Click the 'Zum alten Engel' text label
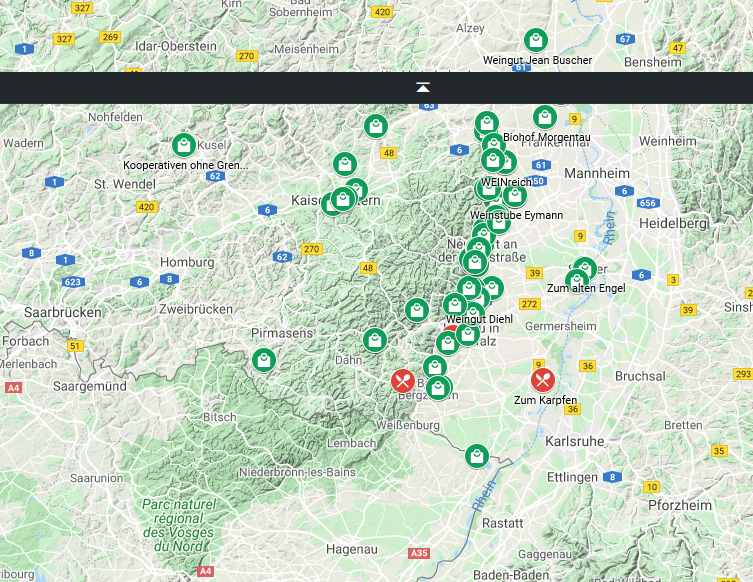 [x=586, y=288]
